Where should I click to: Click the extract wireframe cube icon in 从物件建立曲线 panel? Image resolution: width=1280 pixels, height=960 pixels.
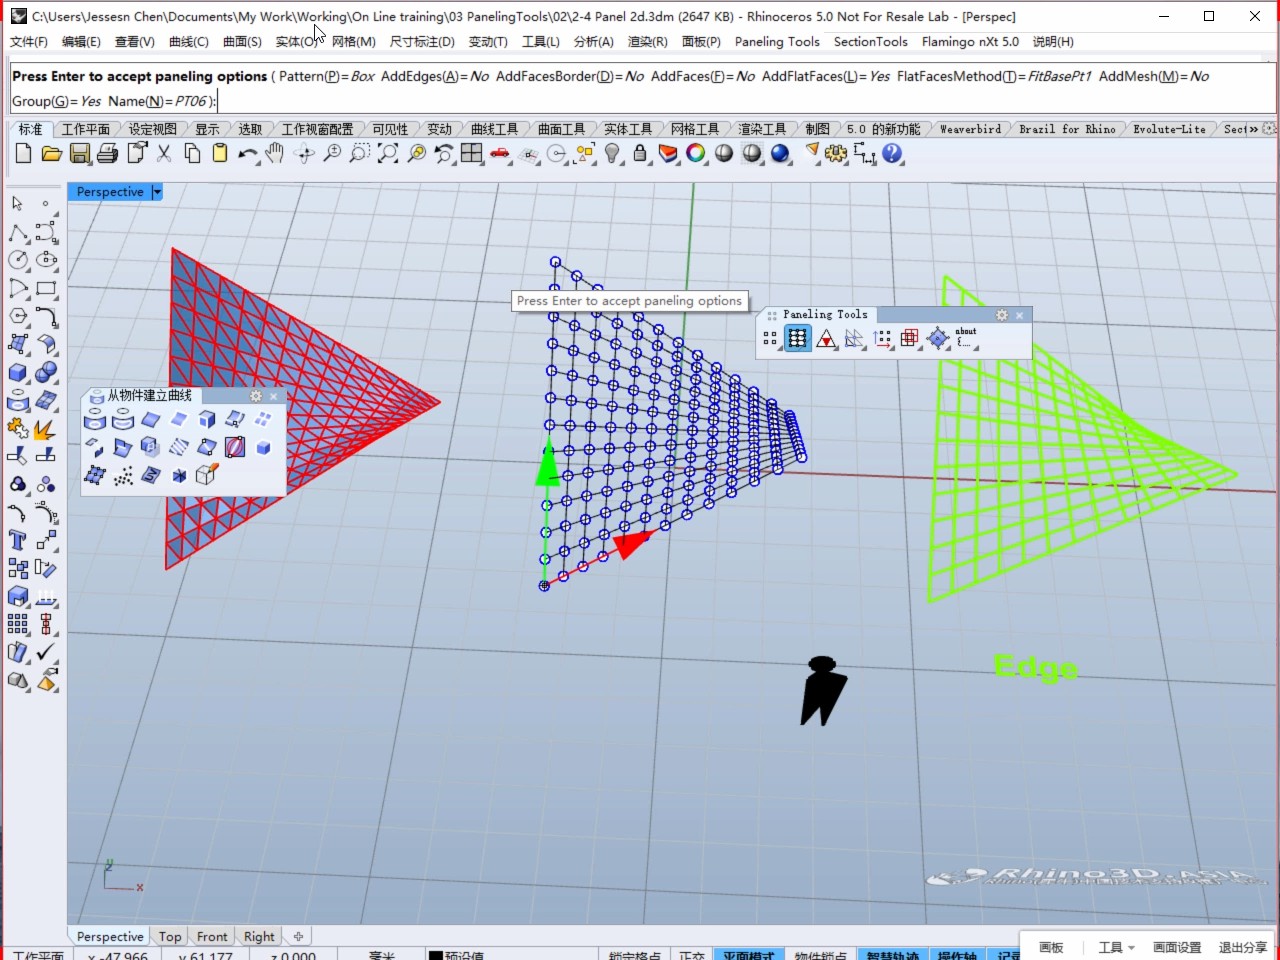click(x=207, y=475)
